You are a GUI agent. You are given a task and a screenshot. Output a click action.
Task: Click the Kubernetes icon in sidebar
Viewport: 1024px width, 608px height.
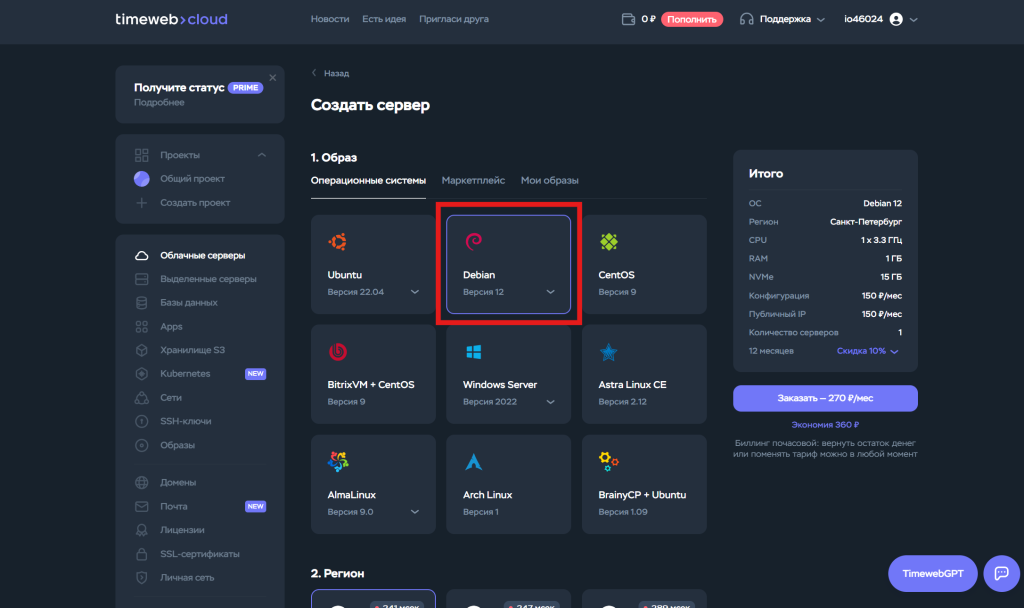(142, 374)
